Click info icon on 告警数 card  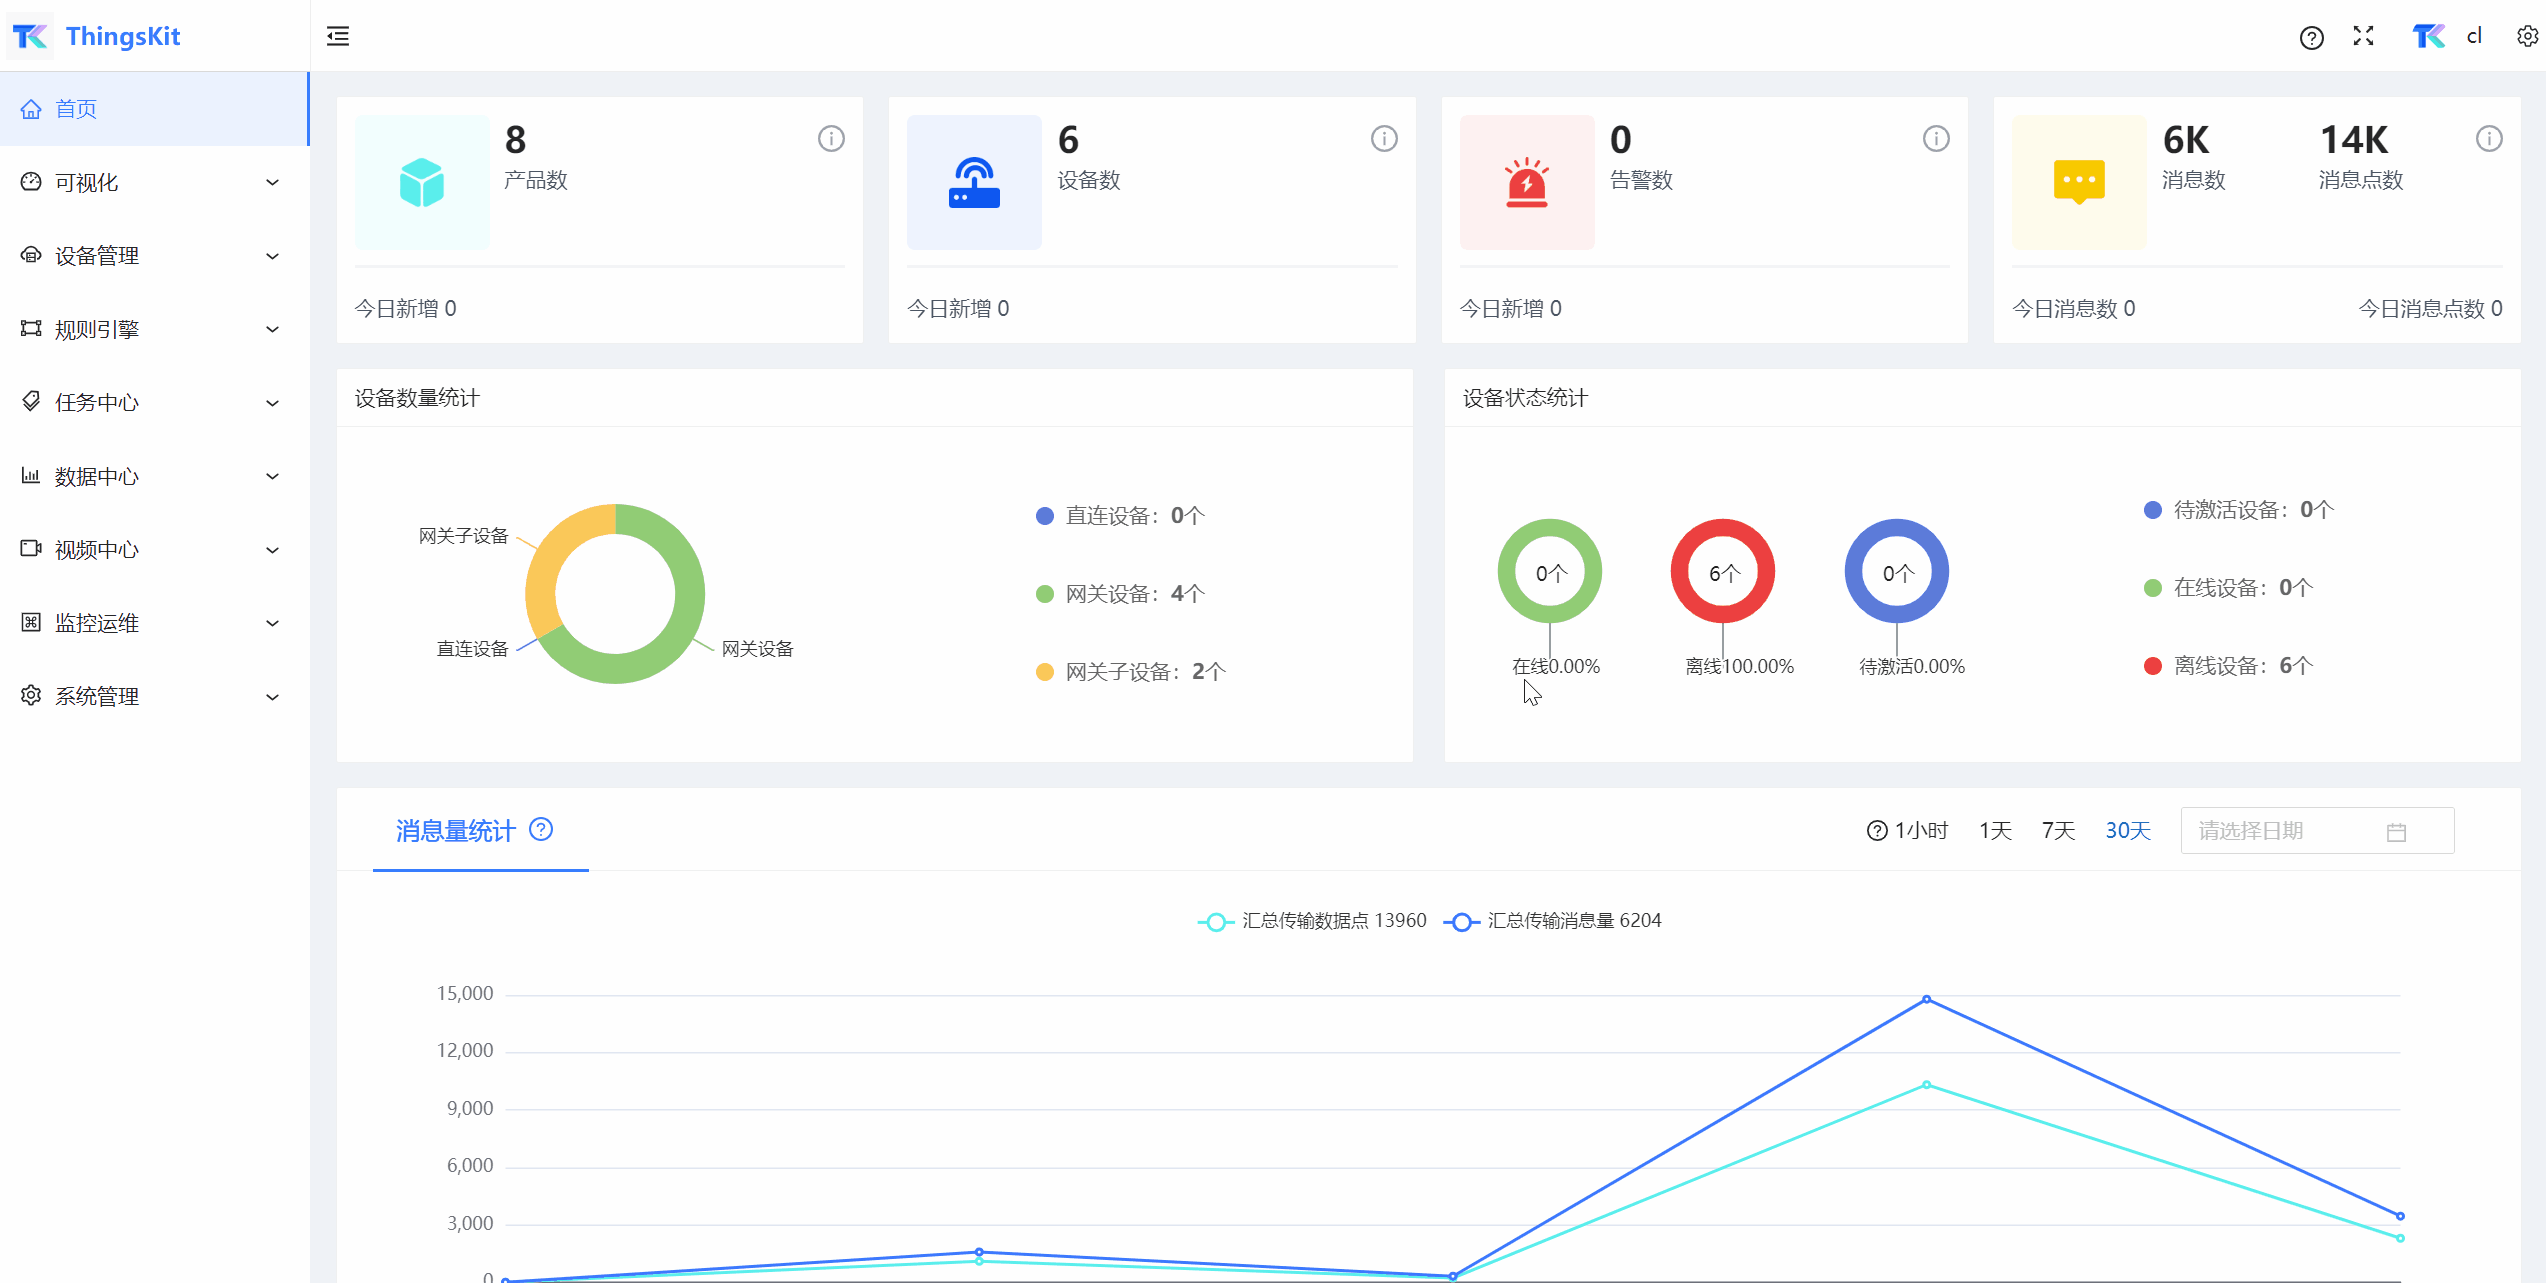coord(1936,139)
